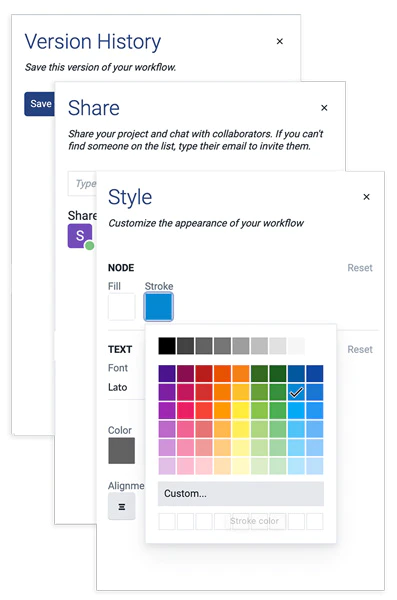The image size is (397, 600).
Task: Select the first empty custom color slot
Action: 167,522
